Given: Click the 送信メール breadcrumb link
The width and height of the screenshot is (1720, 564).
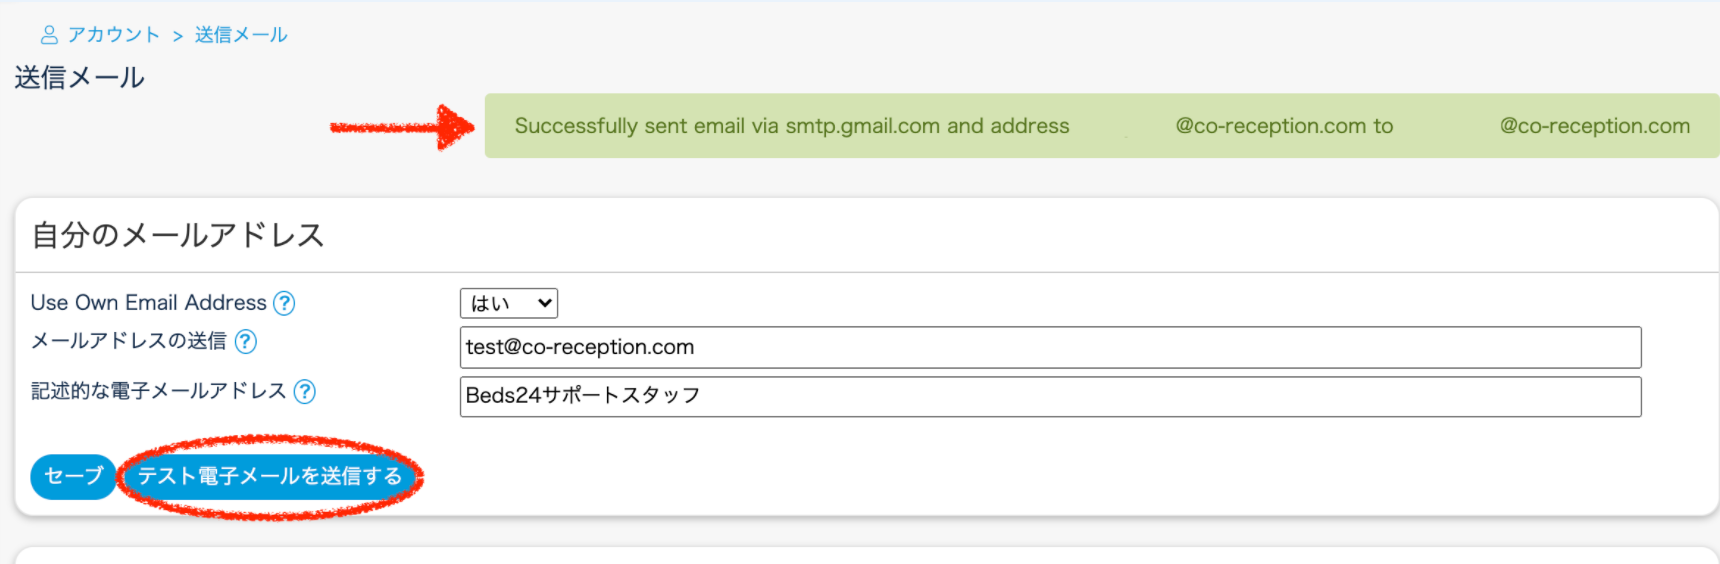Looking at the screenshot, I should [241, 35].
